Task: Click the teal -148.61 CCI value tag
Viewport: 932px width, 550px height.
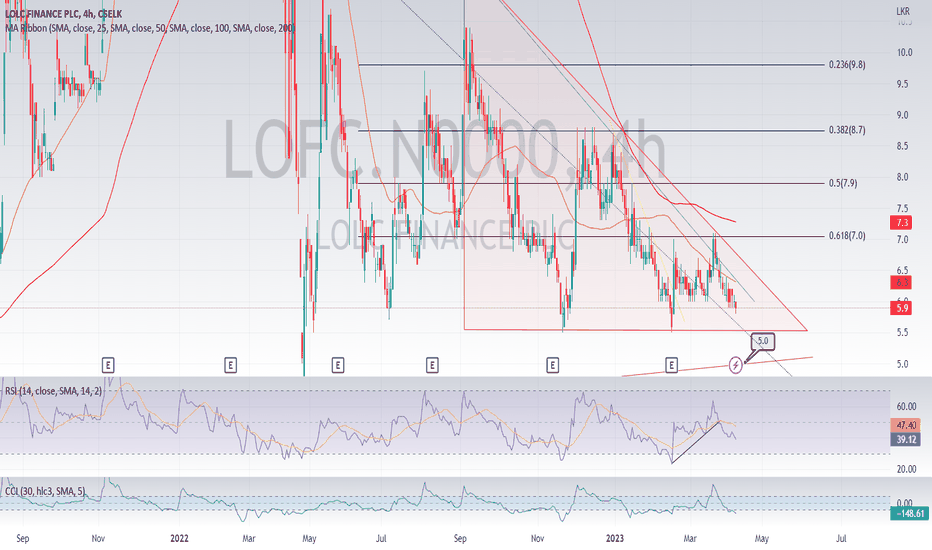Action: (x=909, y=513)
